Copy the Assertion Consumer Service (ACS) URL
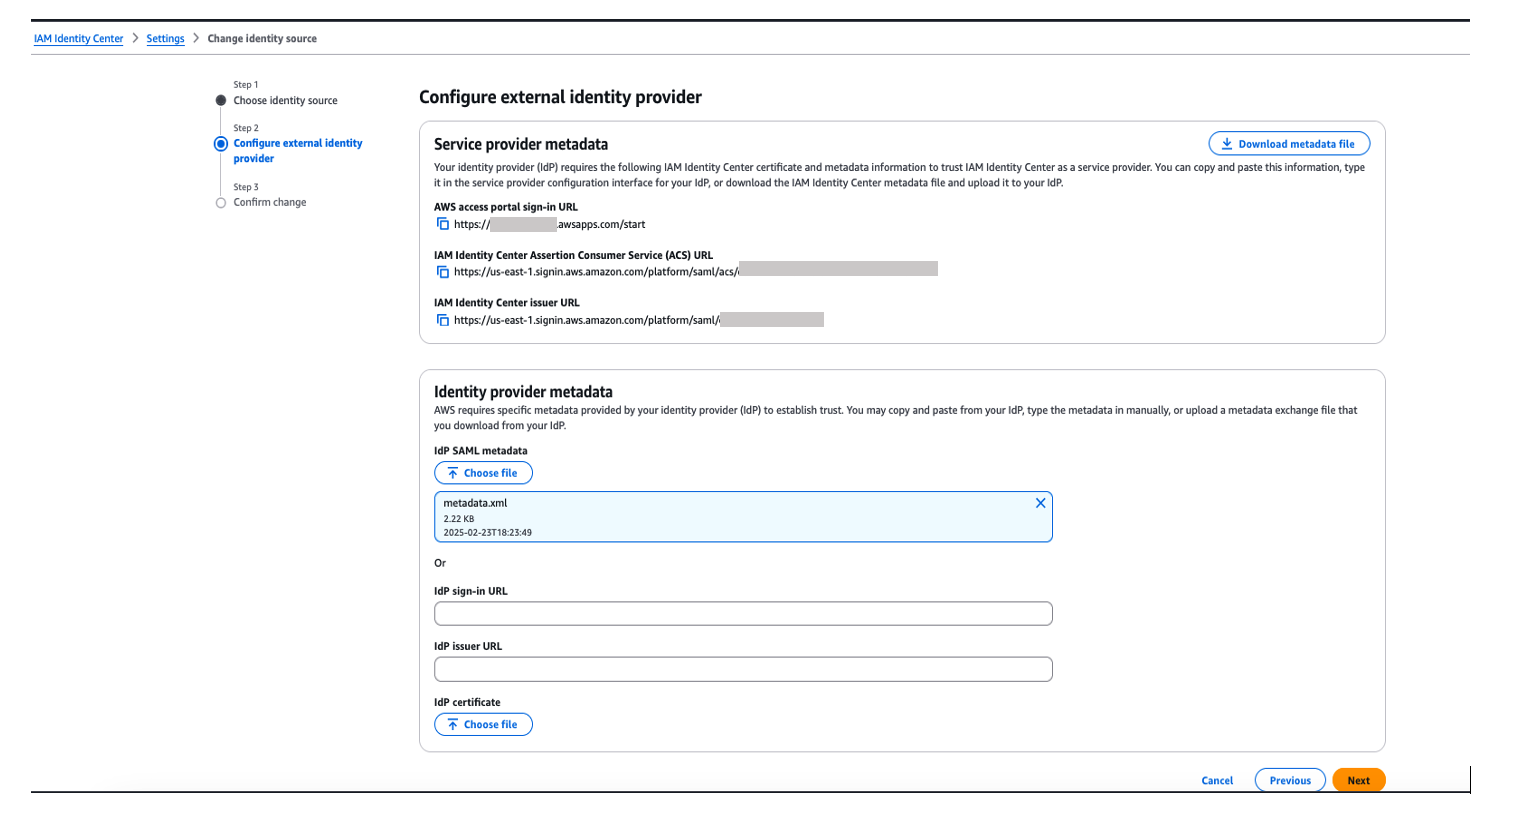The height and width of the screenshot is (824, 1528). coord(442,269)
